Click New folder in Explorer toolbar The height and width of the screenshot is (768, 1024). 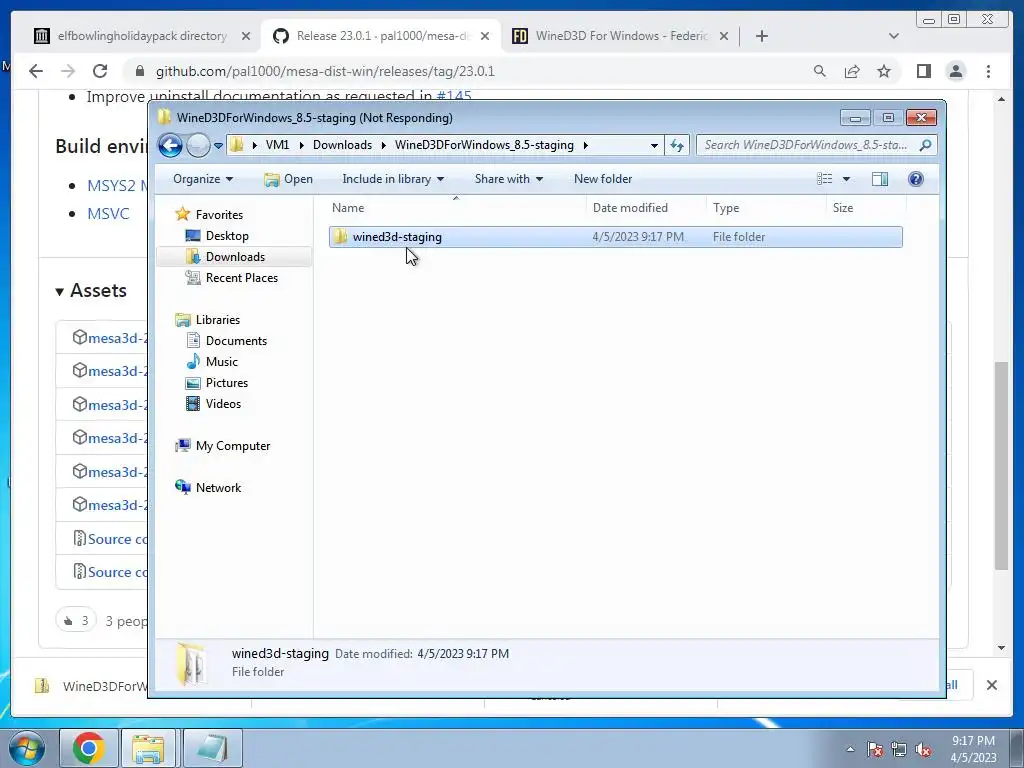[x=603, y=179]
